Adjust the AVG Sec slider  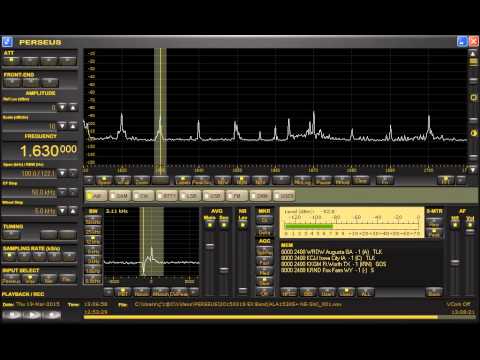[x=224, y=269]
